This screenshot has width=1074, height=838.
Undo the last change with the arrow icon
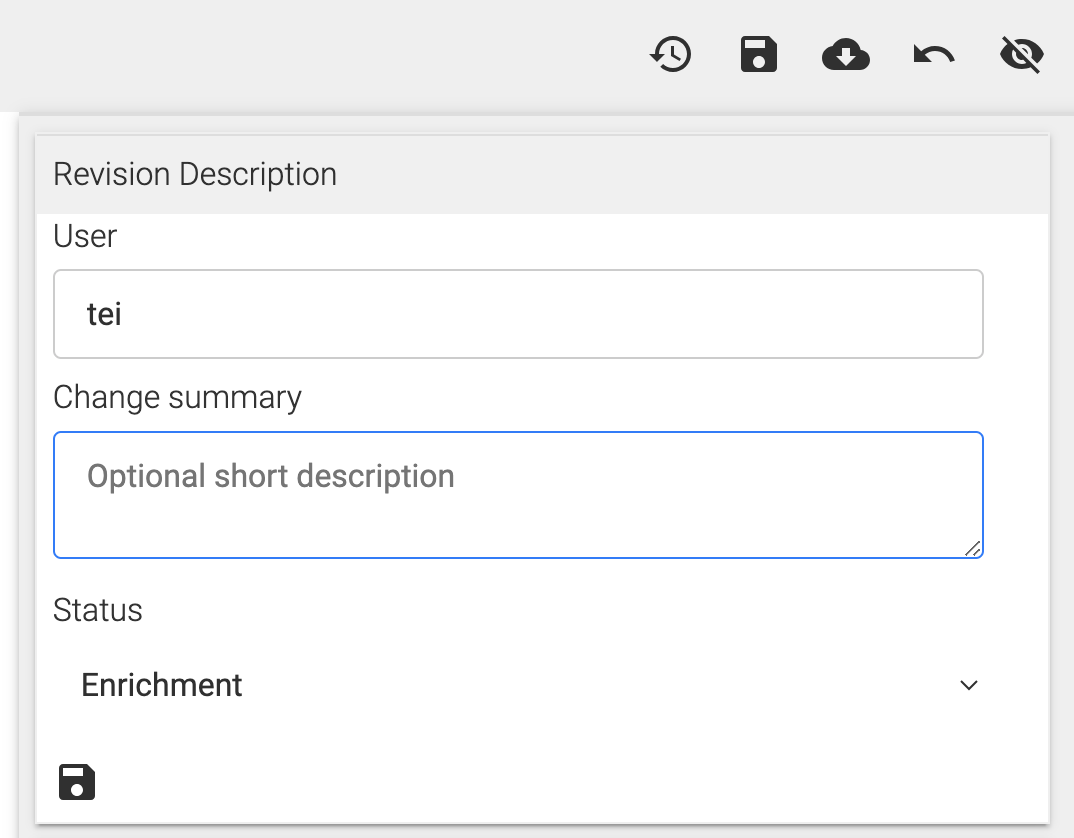click(934, 55)
